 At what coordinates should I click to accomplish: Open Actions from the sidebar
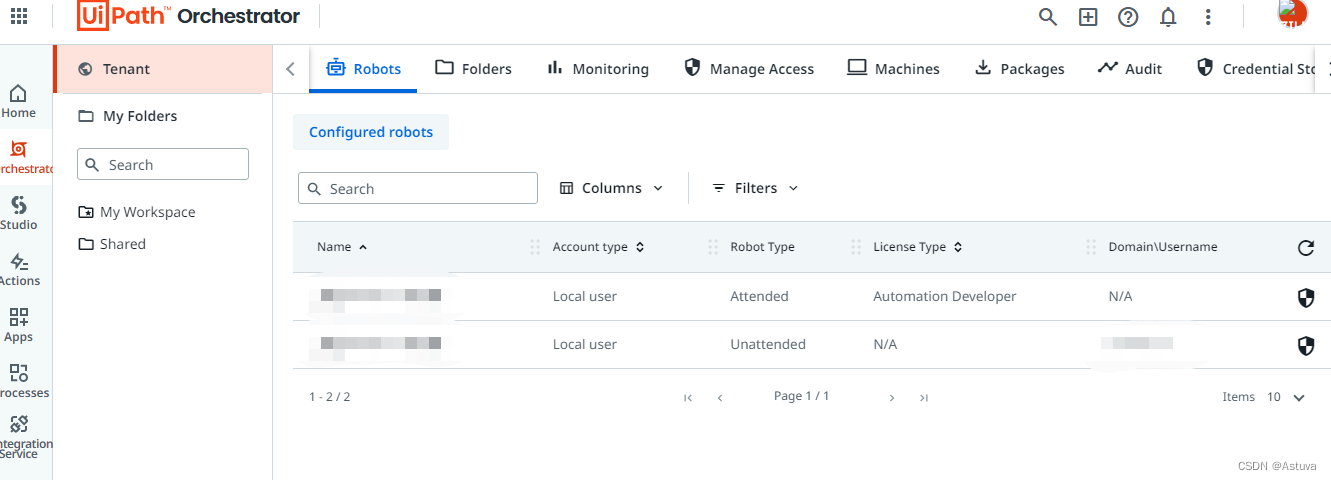(18, 270)
